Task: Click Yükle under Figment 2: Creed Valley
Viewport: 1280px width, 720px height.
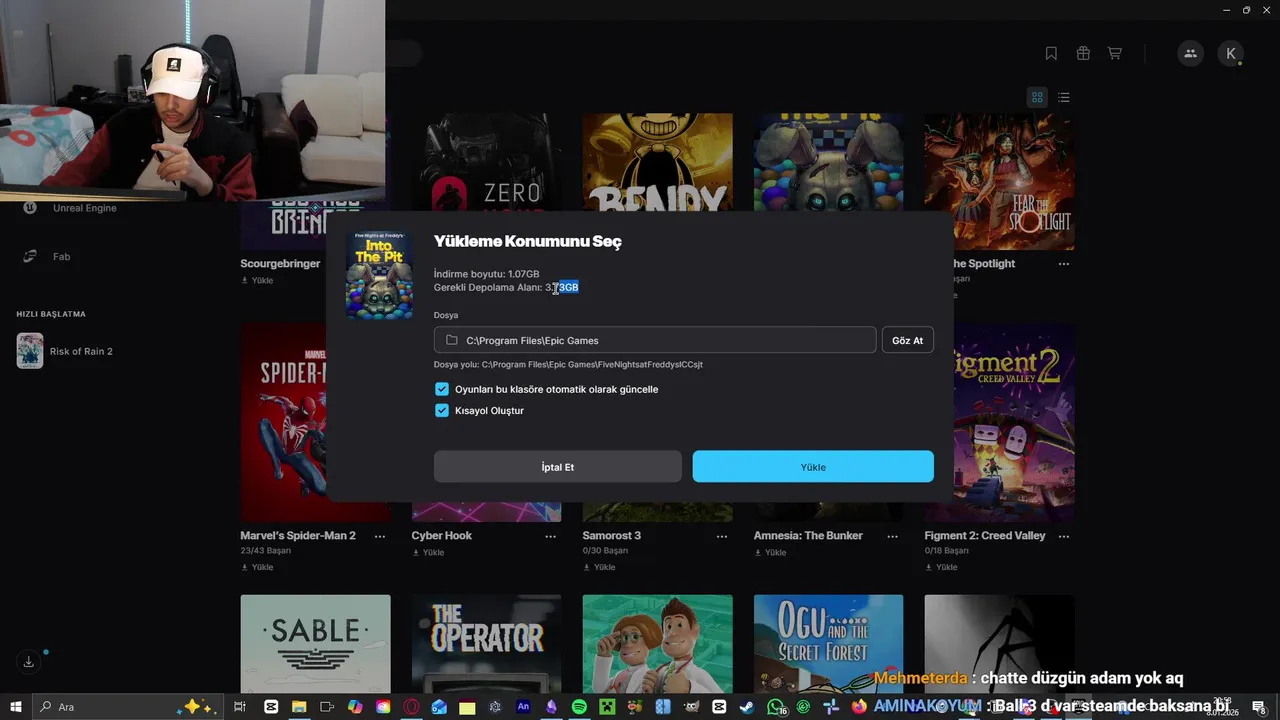Action: (x=941, y=567)
